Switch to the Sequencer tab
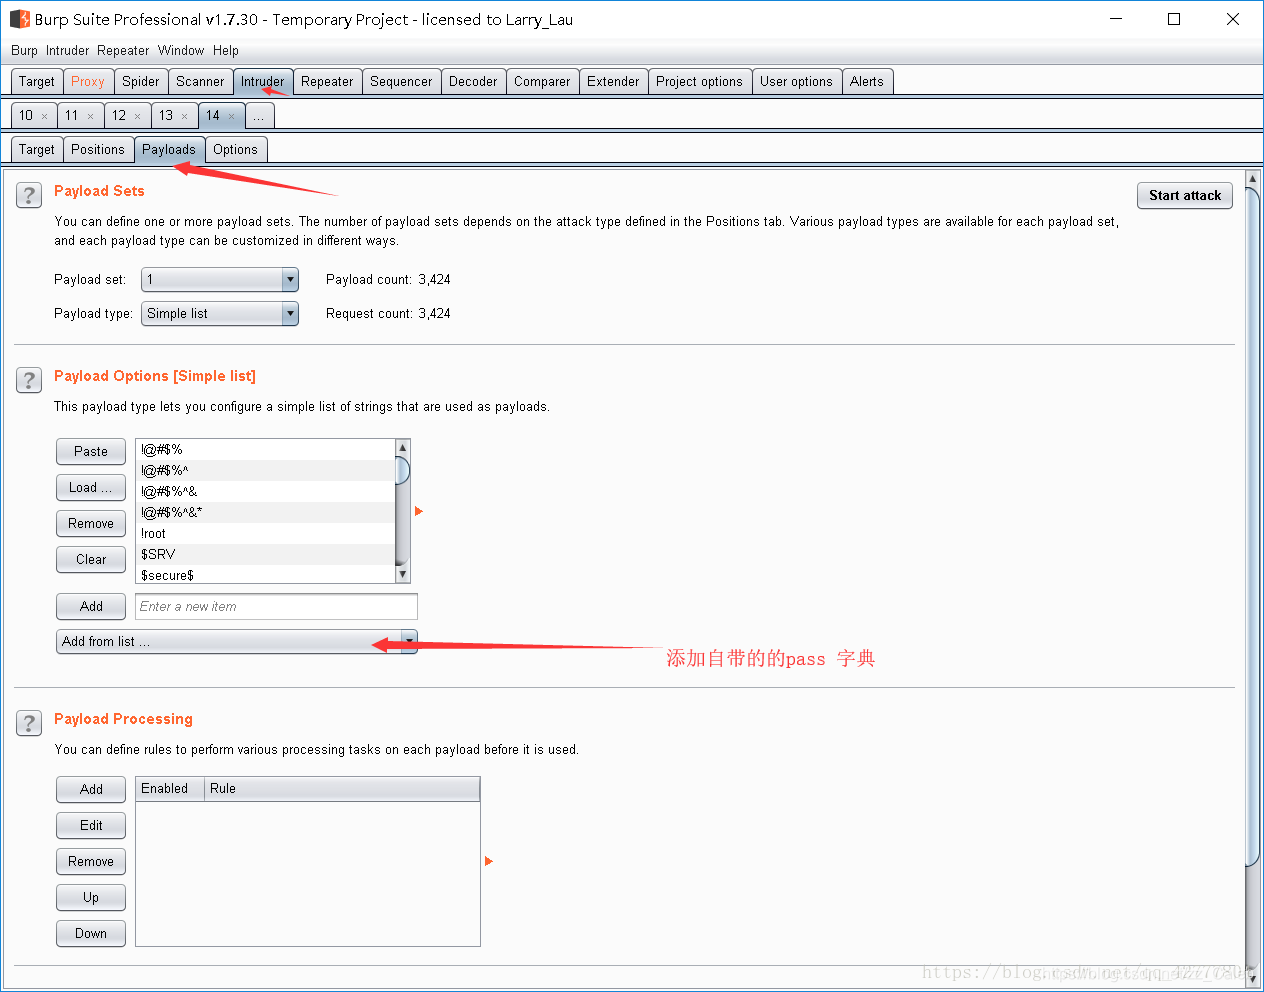Screen dimensions: 1264x992 coord(401,82)
